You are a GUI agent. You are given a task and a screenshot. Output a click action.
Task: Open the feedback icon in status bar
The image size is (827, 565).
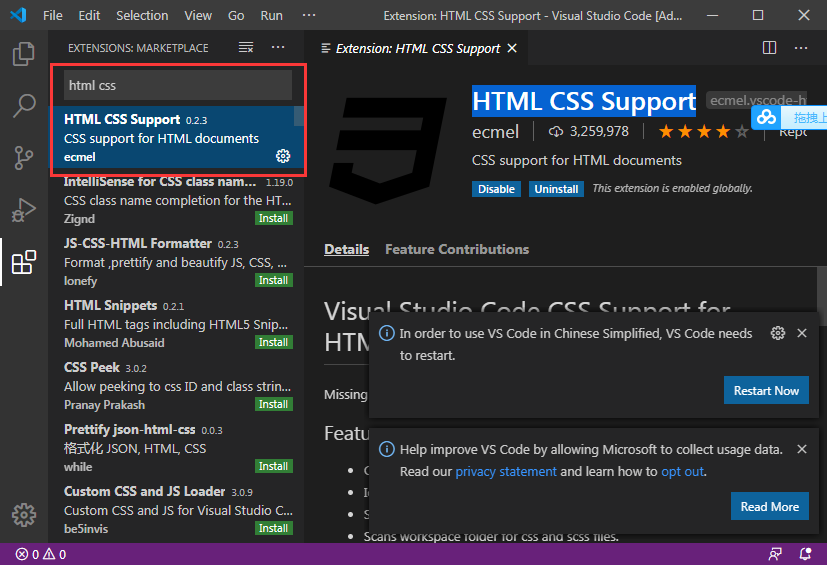tap(775, 554)
